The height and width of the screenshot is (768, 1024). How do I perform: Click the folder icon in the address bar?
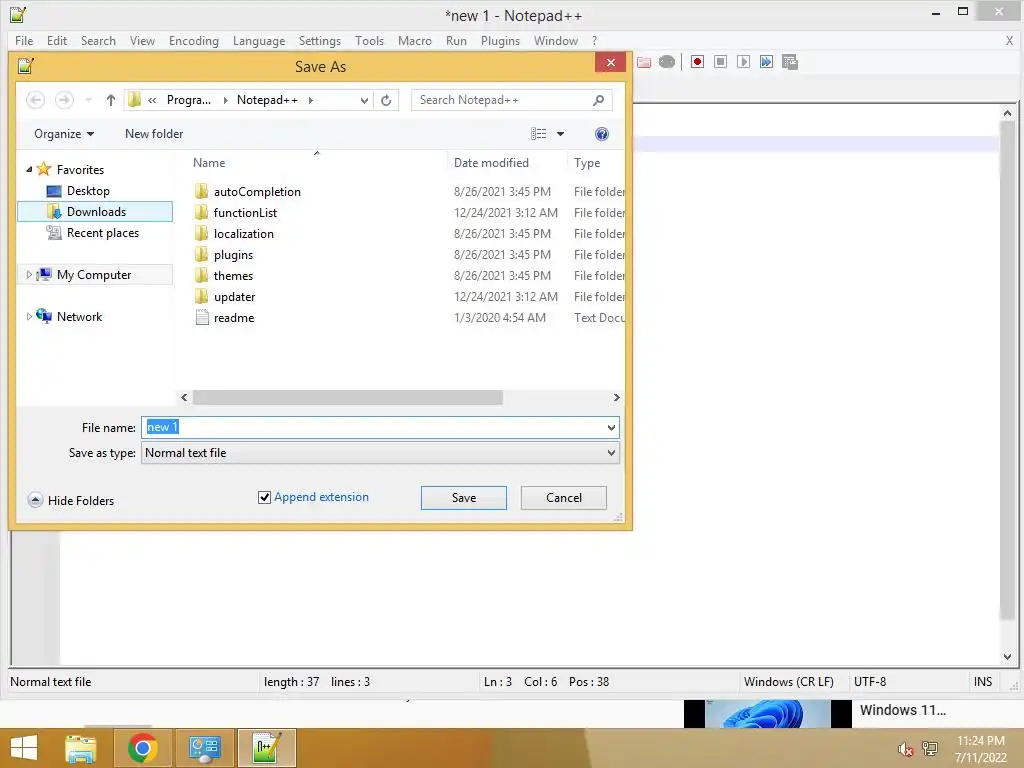tap(135, 100)
